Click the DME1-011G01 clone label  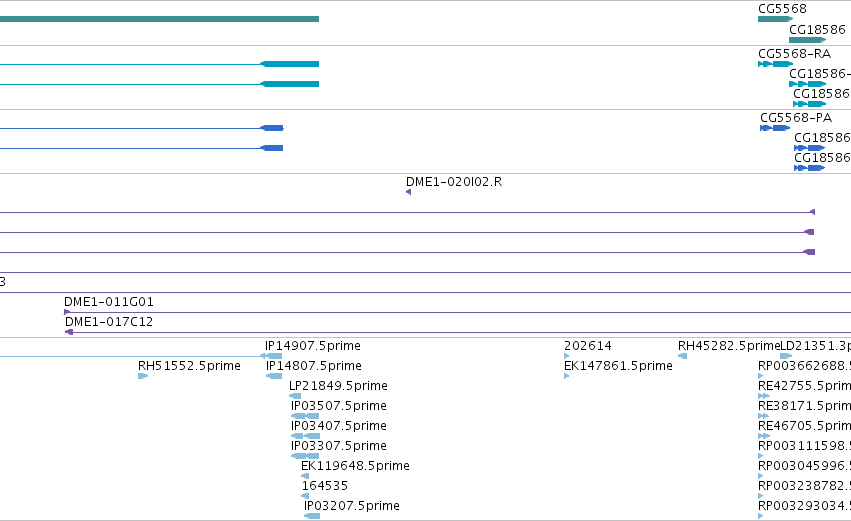tap(109, 302)
